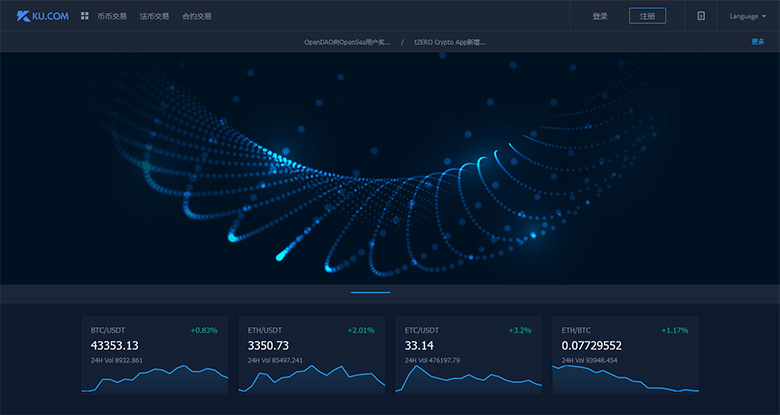Click the KU.COM logo
Viewport: 780px width, 415px height.
coord(43,16)
